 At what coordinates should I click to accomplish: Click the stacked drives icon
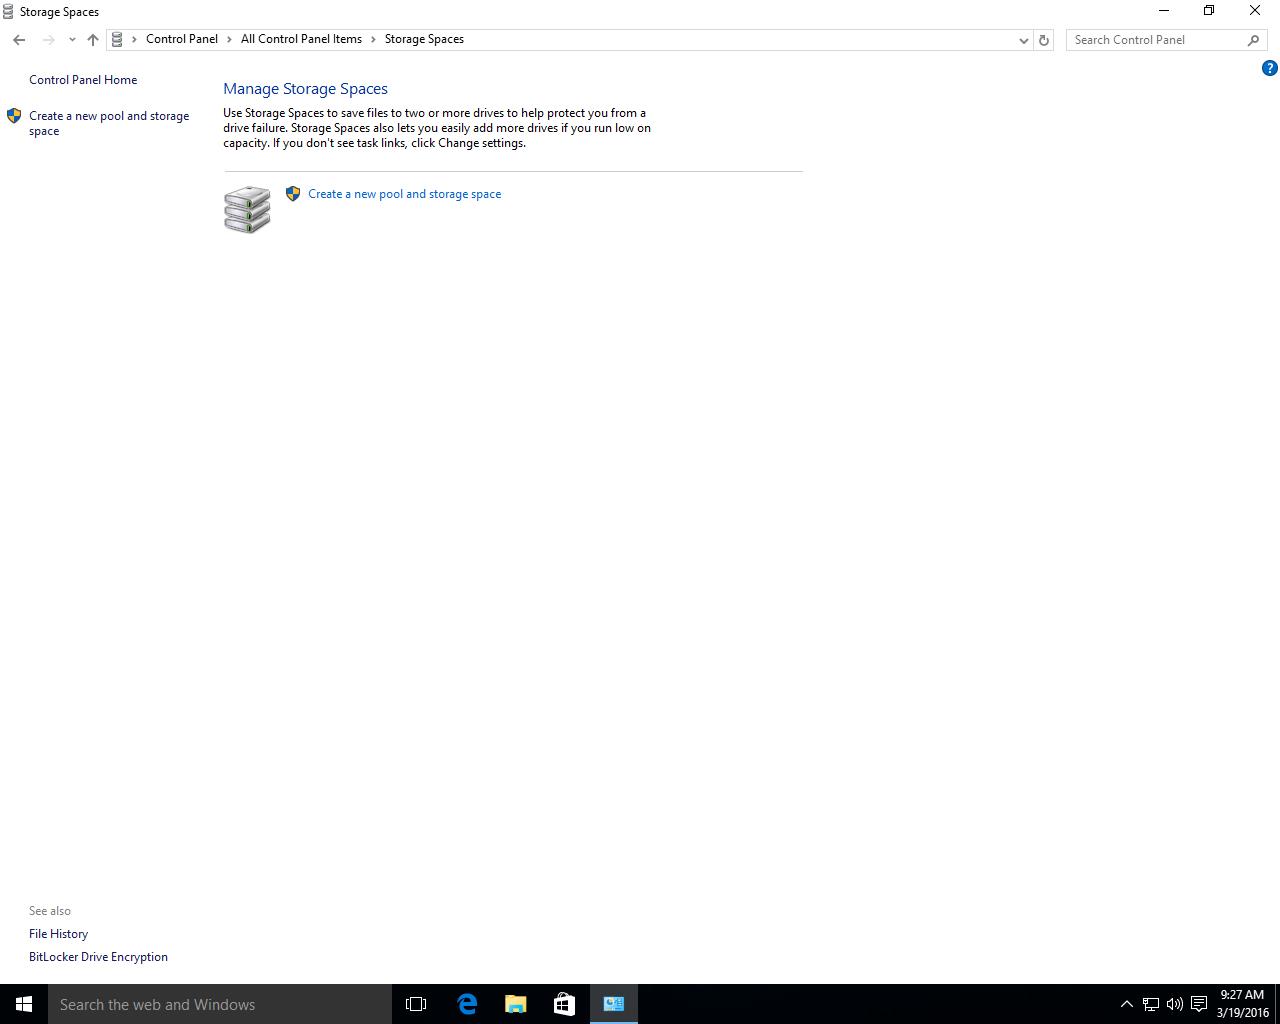pos(247,209)
